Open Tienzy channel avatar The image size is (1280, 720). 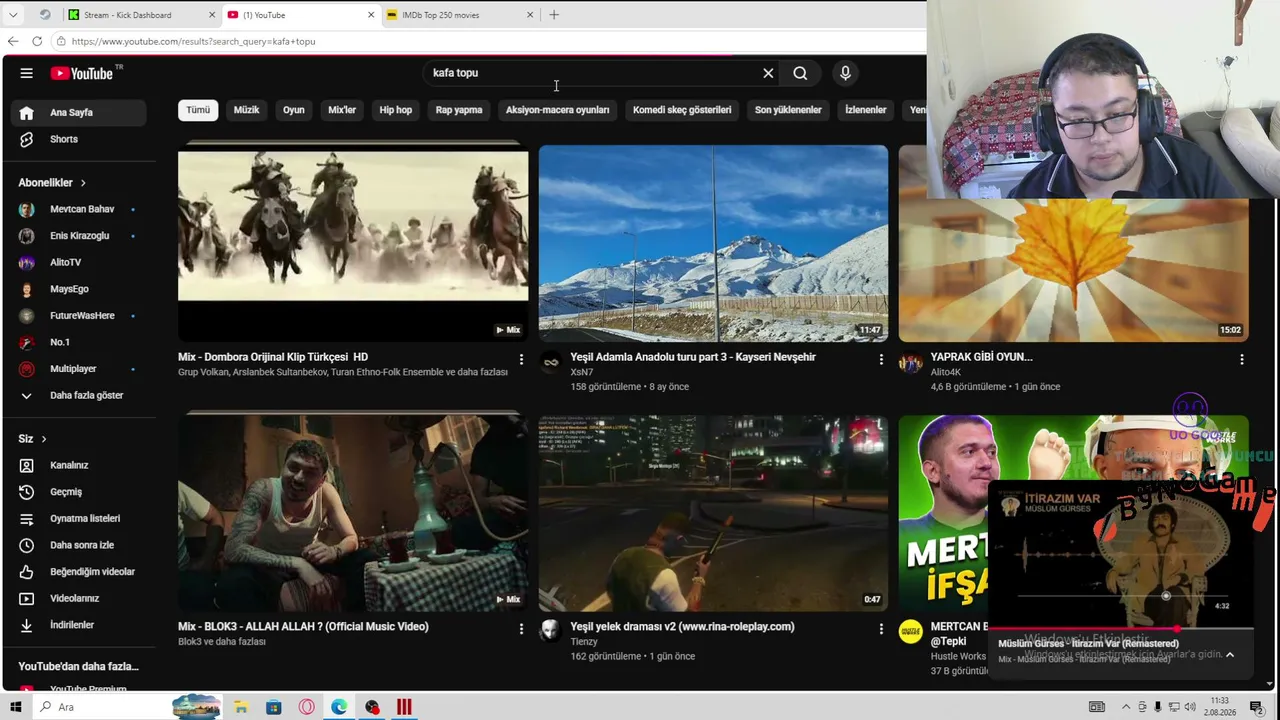point(550,631)
